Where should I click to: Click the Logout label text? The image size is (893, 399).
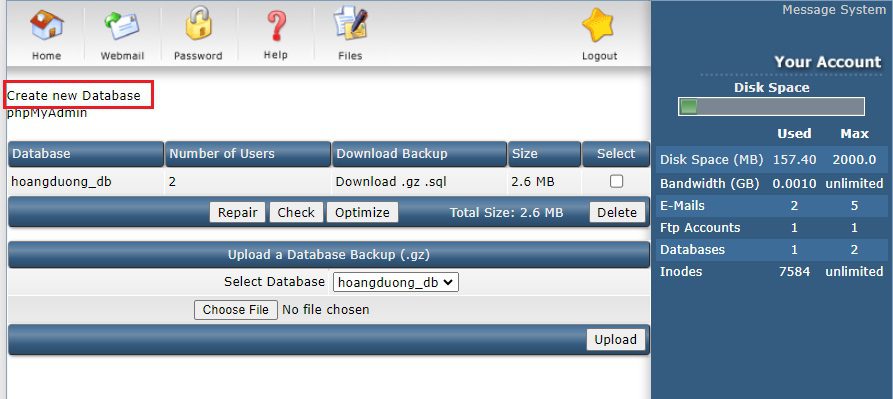600,56
